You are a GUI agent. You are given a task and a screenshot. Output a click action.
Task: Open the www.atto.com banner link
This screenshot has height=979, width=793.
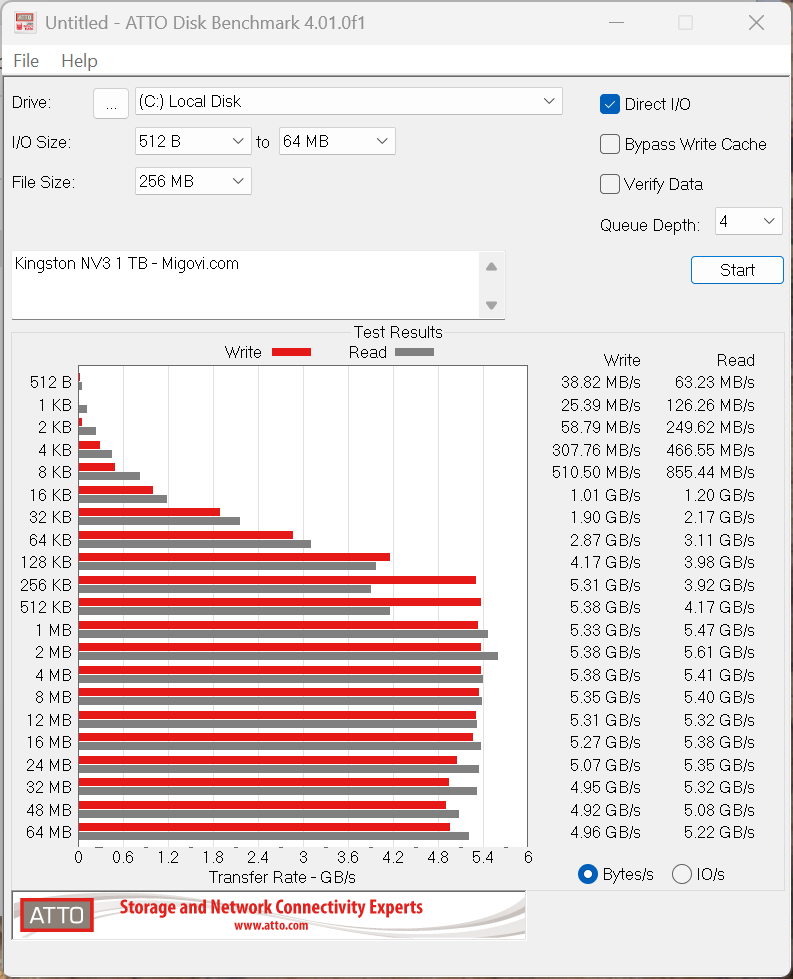tap(271, 925)
